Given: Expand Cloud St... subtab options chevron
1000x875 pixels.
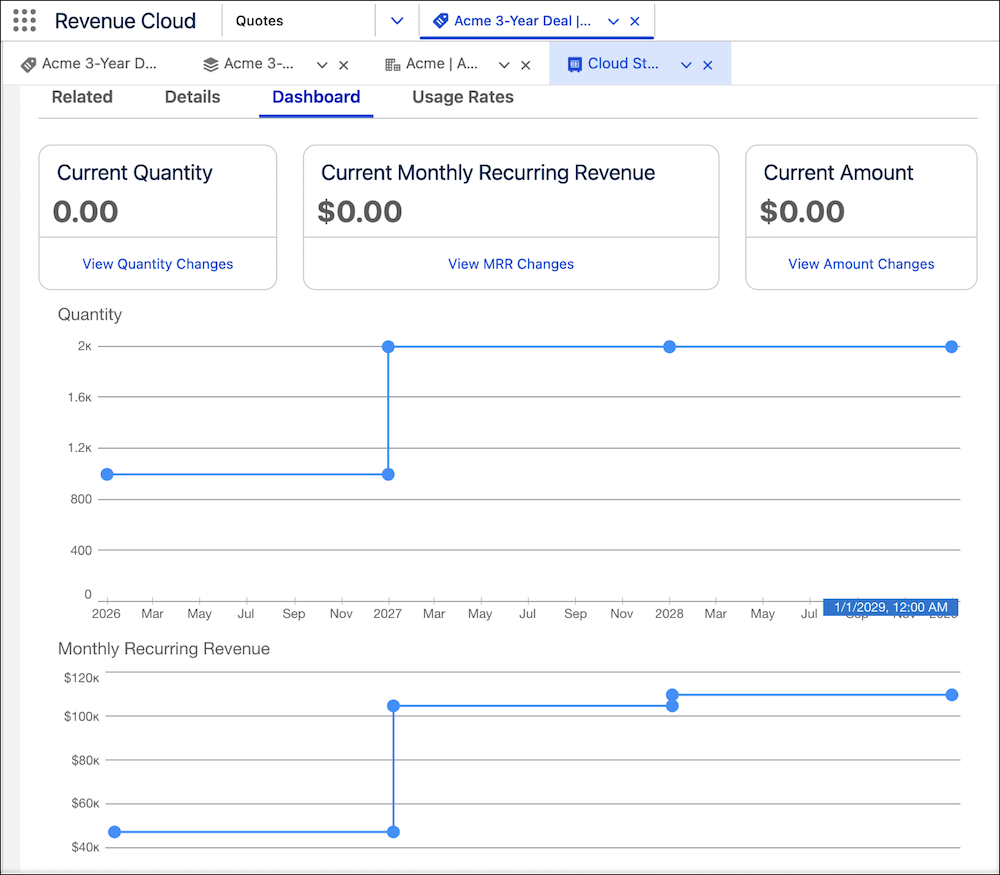Looking at the screenshot, I should [686, 65].
